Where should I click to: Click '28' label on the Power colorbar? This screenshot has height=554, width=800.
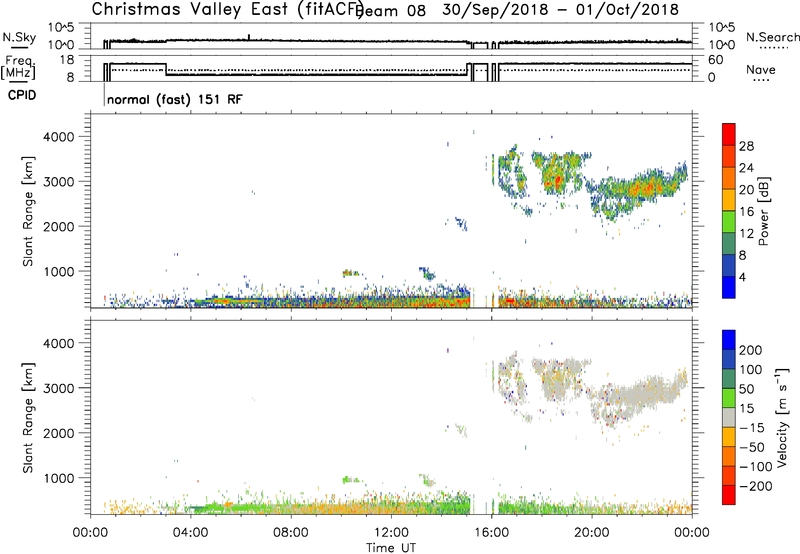(x=746, y=146)
